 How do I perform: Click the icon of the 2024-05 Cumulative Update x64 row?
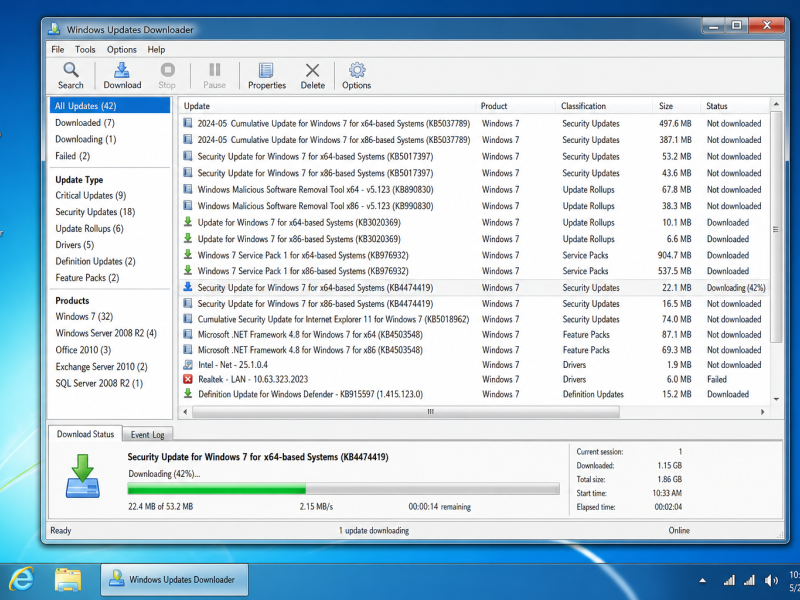[x=188, y=123]
